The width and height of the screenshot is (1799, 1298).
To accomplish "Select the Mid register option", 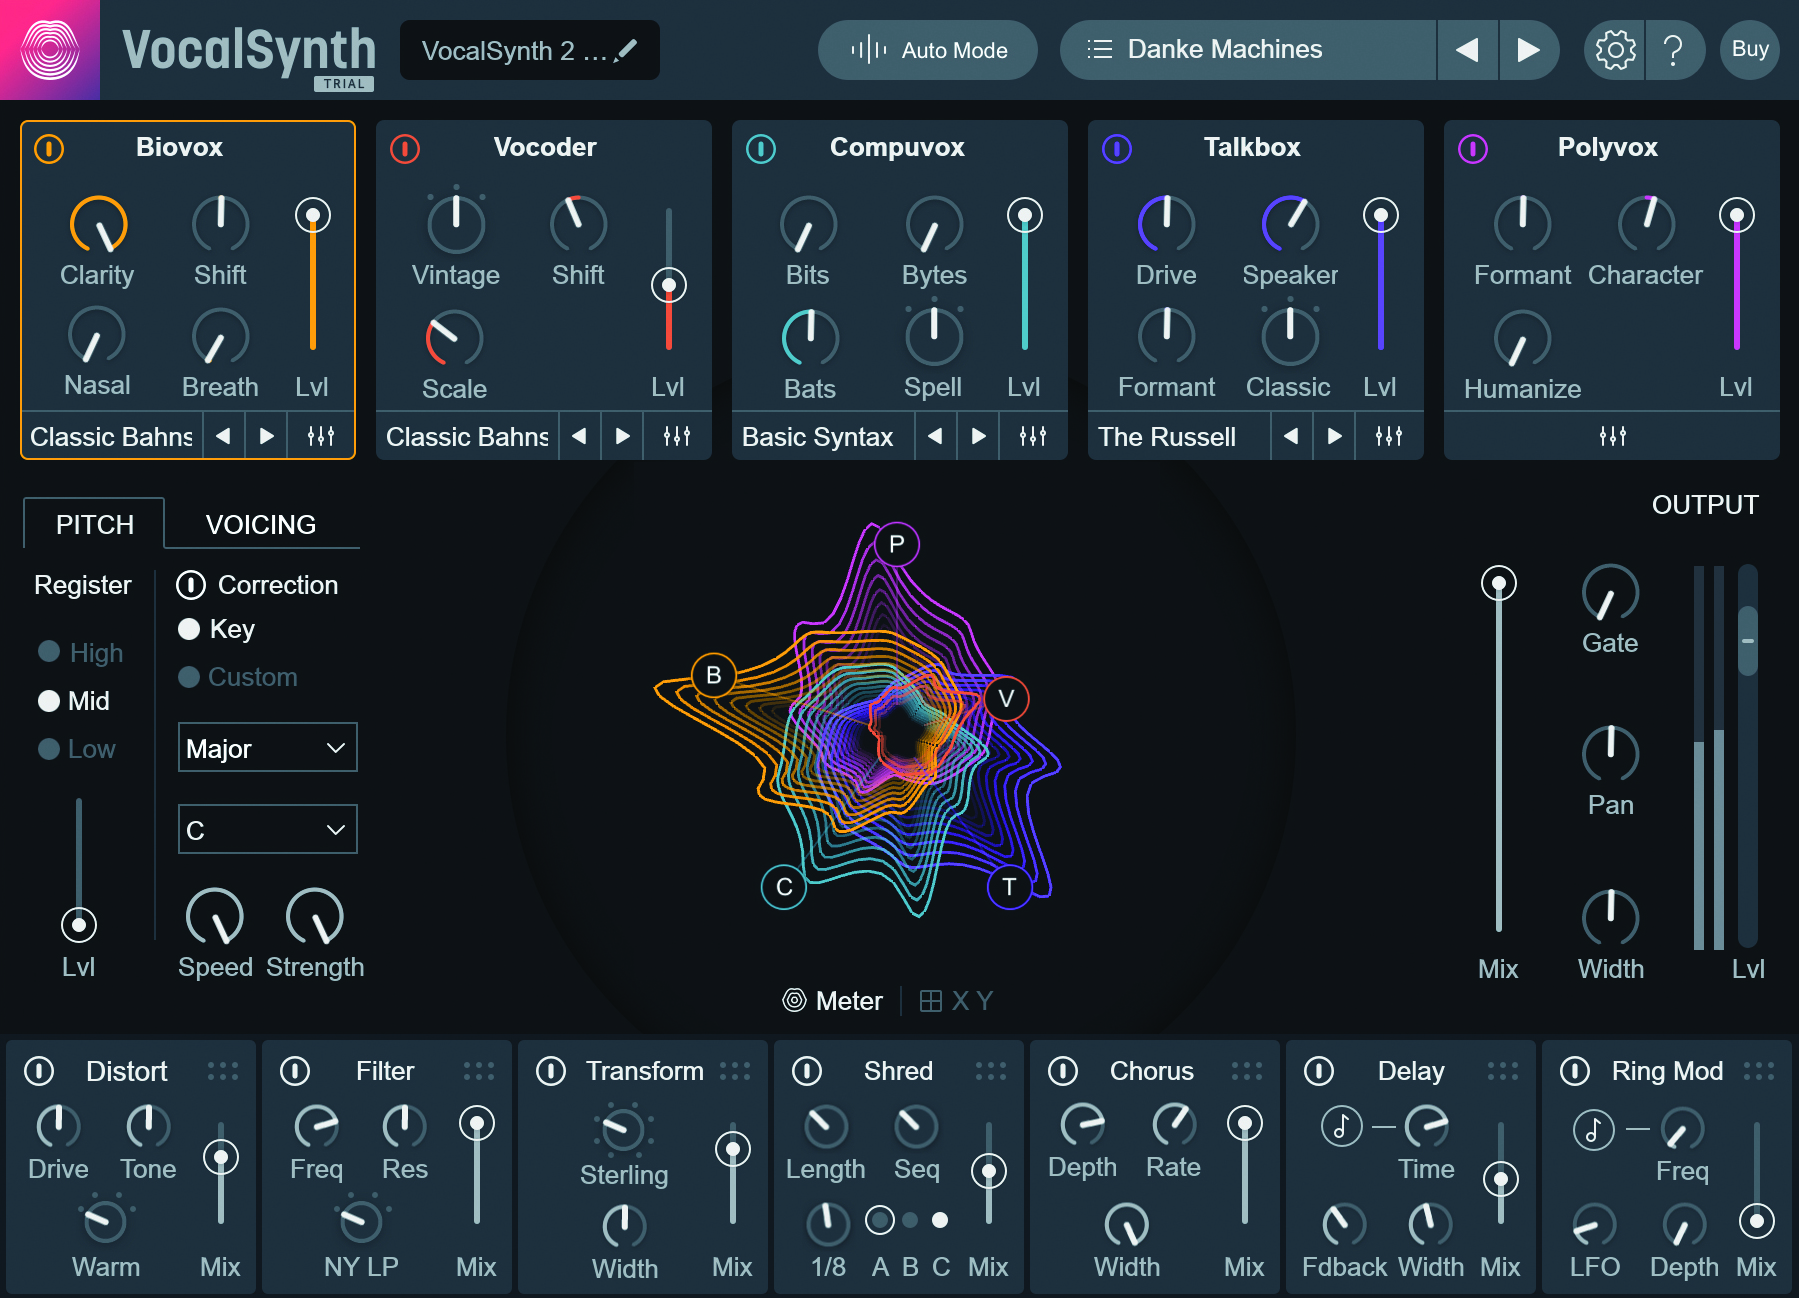I will pos(74,701).
